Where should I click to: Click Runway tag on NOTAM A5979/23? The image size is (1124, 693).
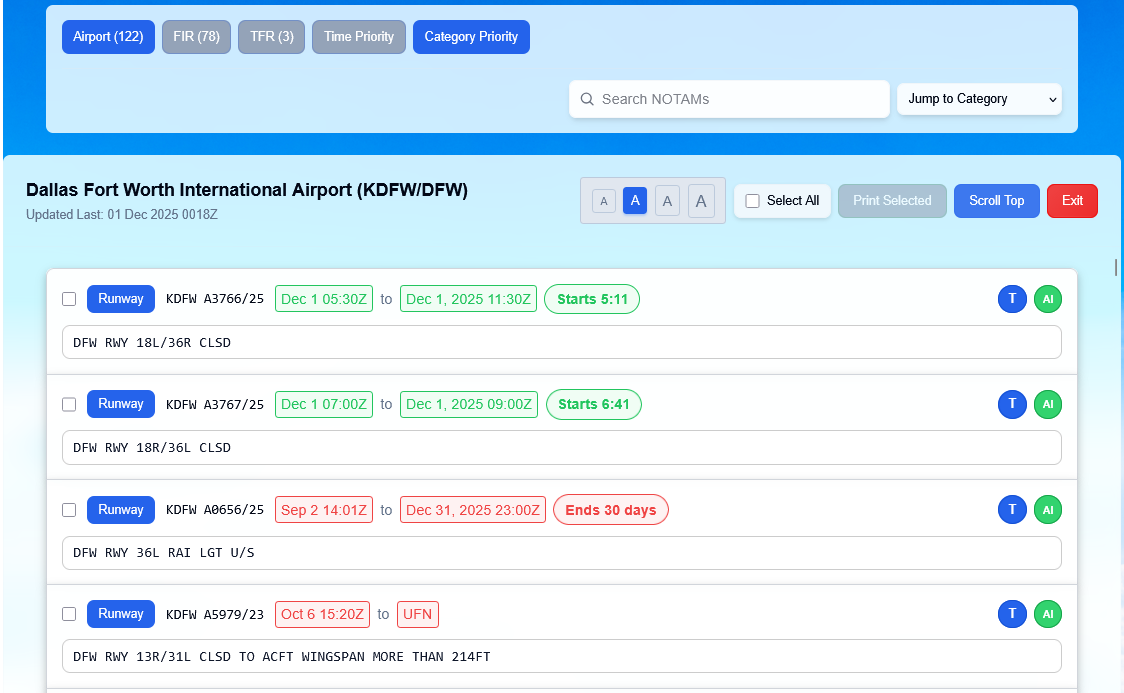[120, 613]
